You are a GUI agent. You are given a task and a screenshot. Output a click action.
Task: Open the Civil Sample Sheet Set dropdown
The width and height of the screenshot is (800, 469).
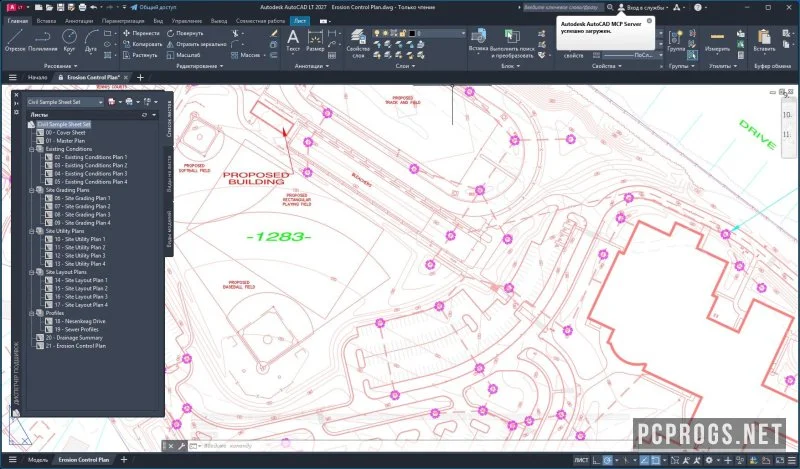(65, 102)
